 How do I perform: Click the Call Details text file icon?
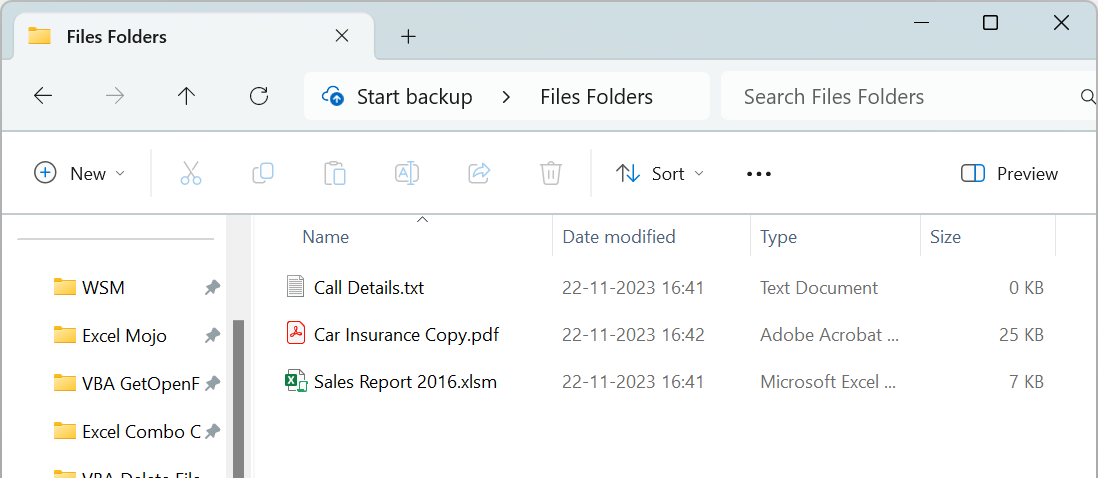296,287
